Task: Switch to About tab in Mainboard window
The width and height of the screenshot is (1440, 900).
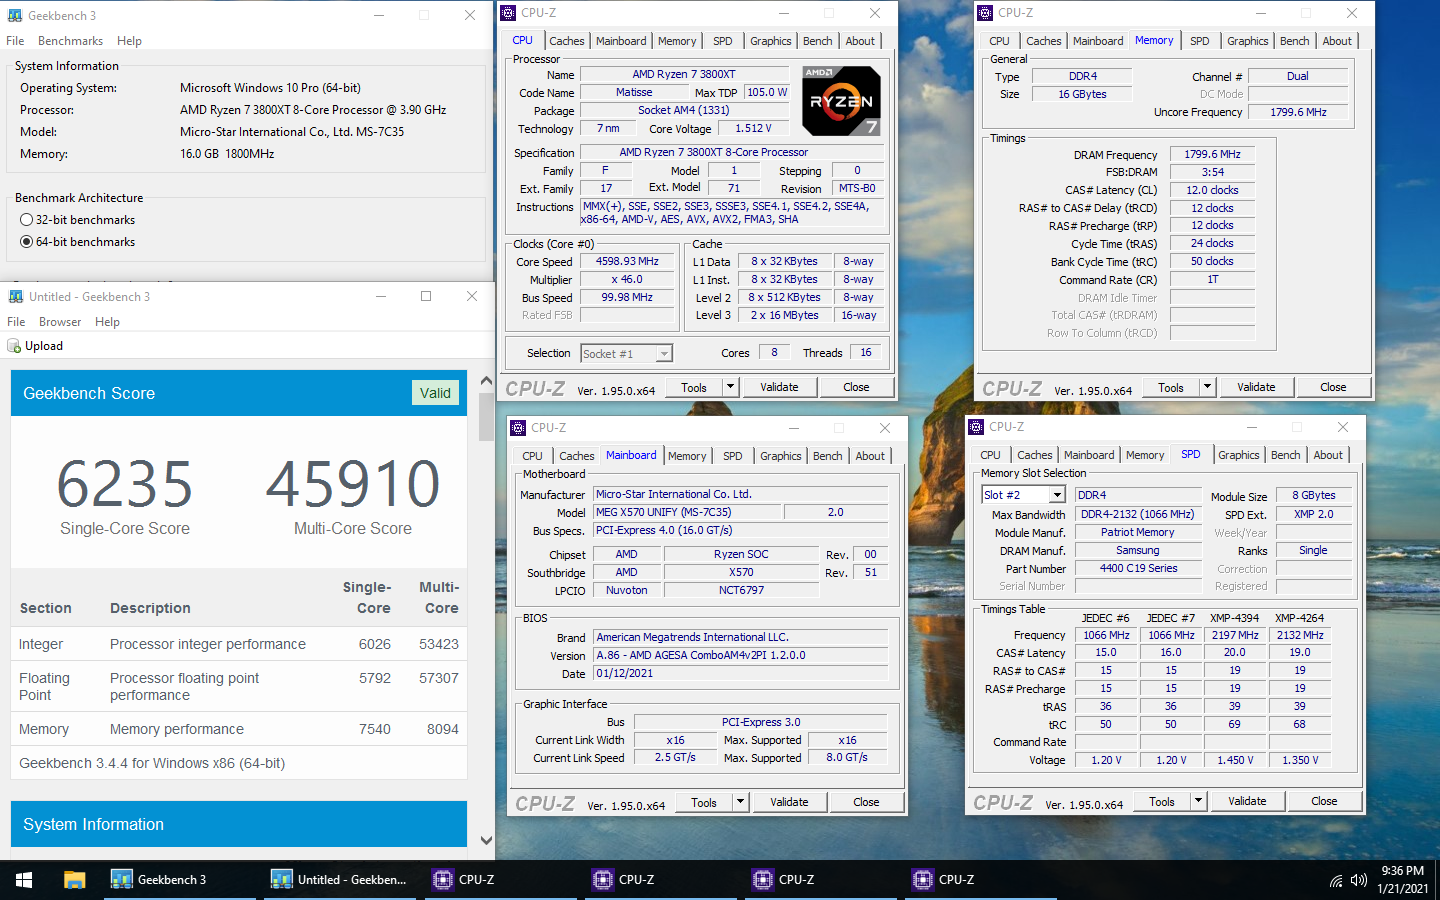Action: pos(870,456)
